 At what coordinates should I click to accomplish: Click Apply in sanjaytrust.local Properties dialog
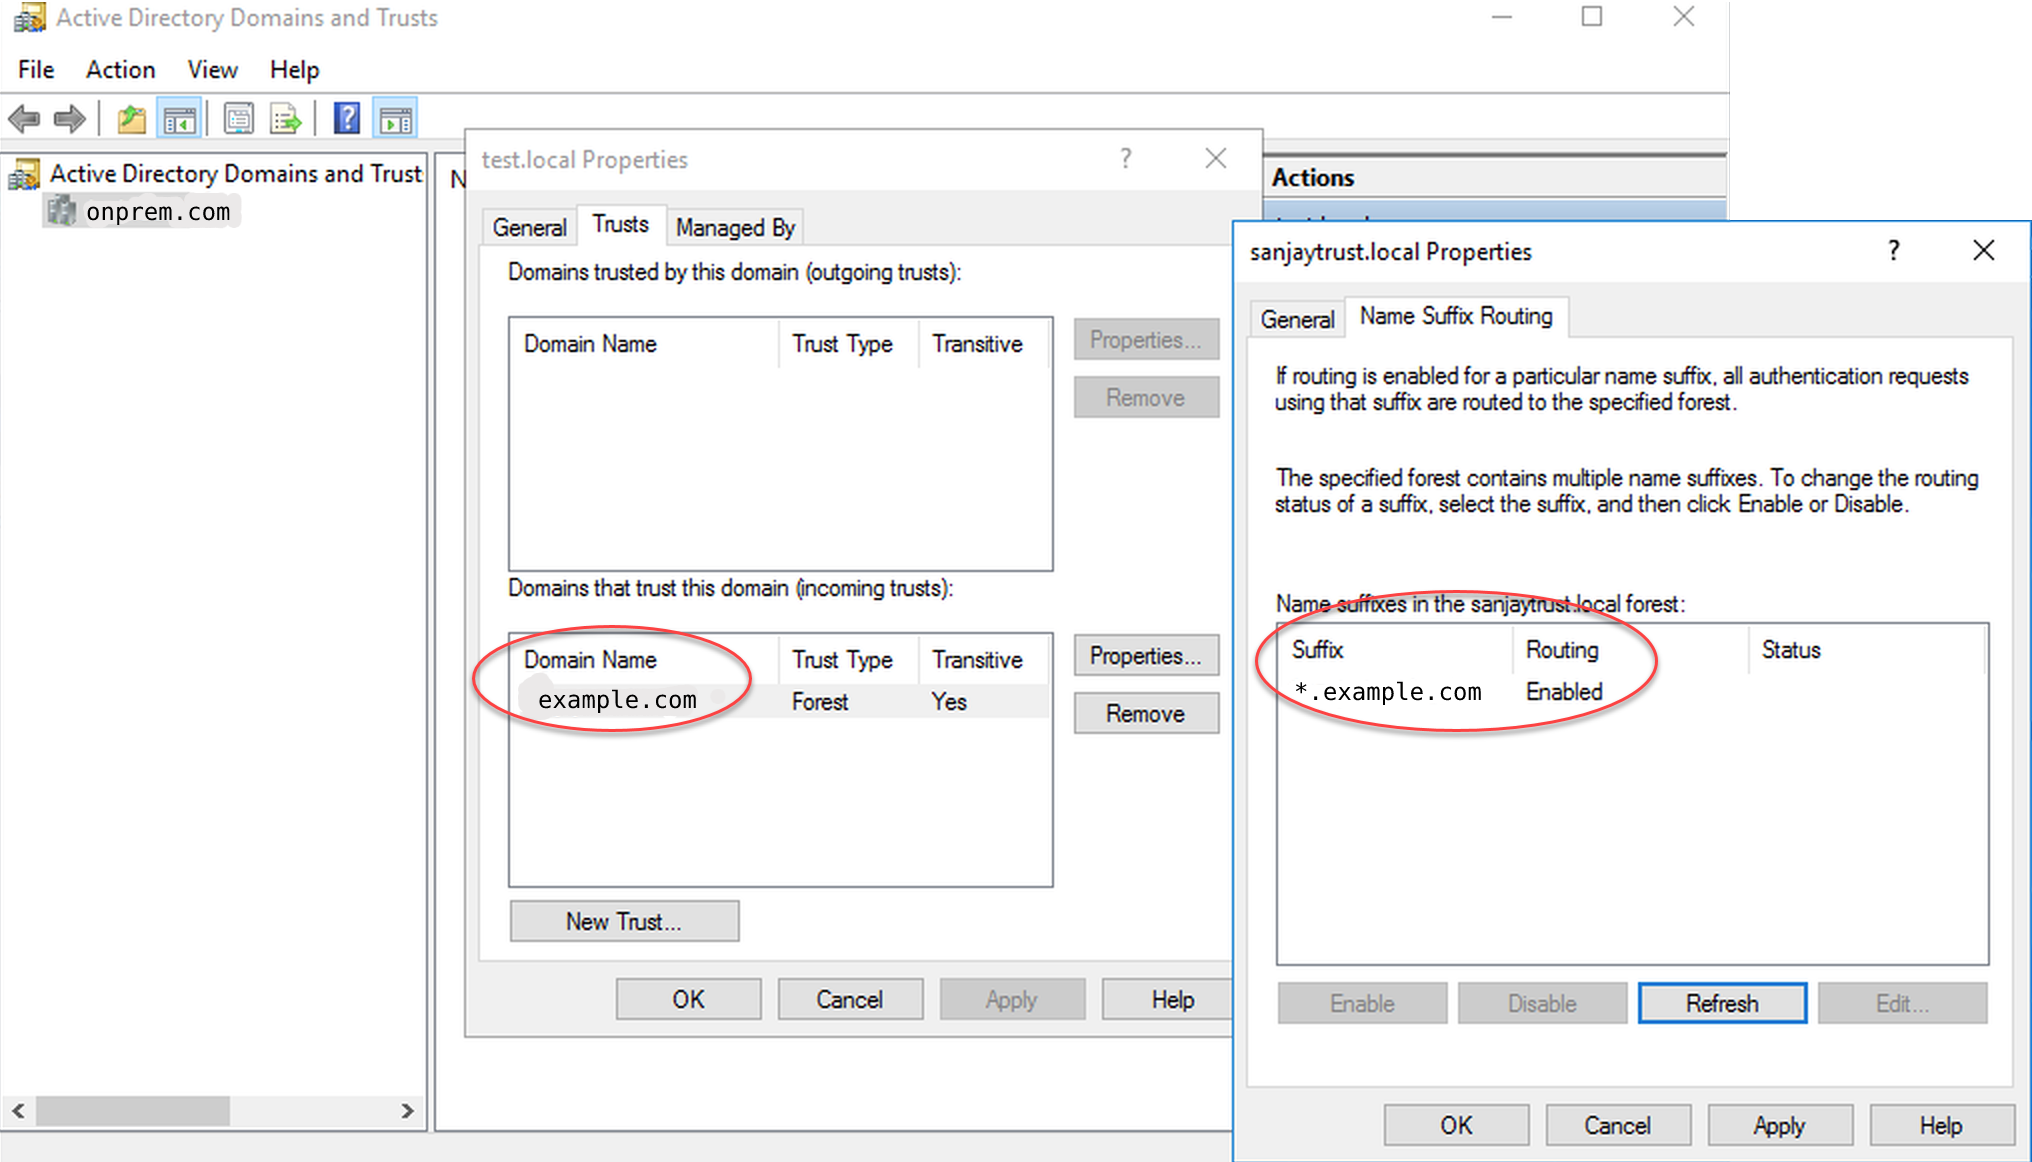click(x=1778, y=1126)
